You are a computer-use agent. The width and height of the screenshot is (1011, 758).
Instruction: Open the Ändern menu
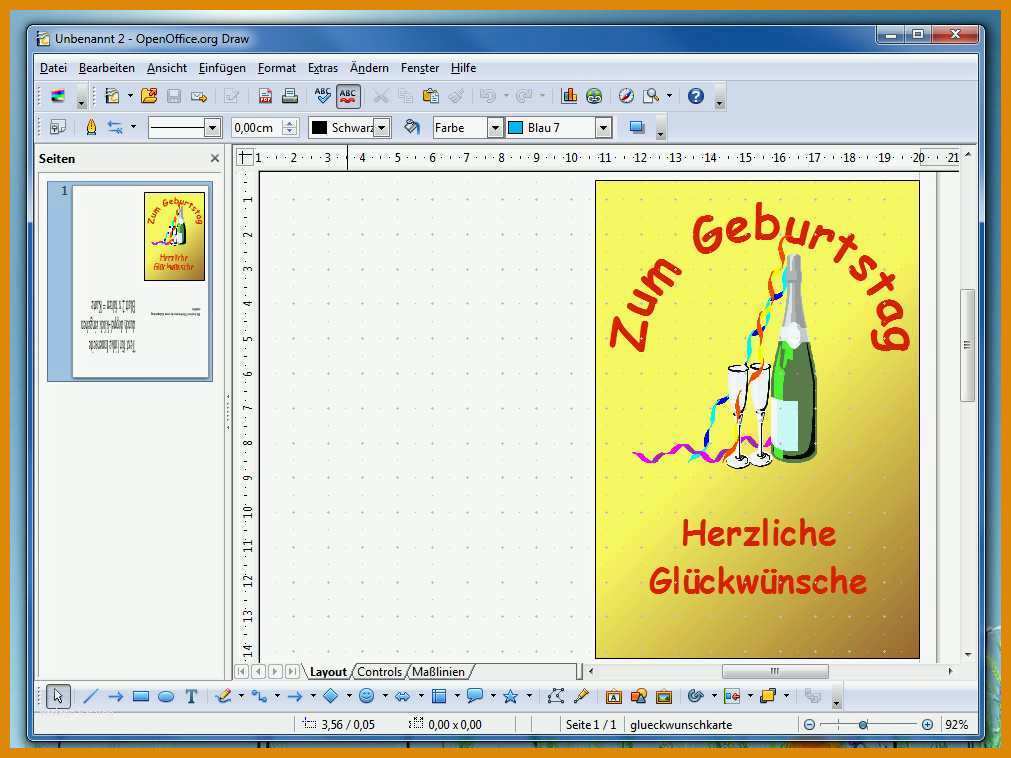369,68
